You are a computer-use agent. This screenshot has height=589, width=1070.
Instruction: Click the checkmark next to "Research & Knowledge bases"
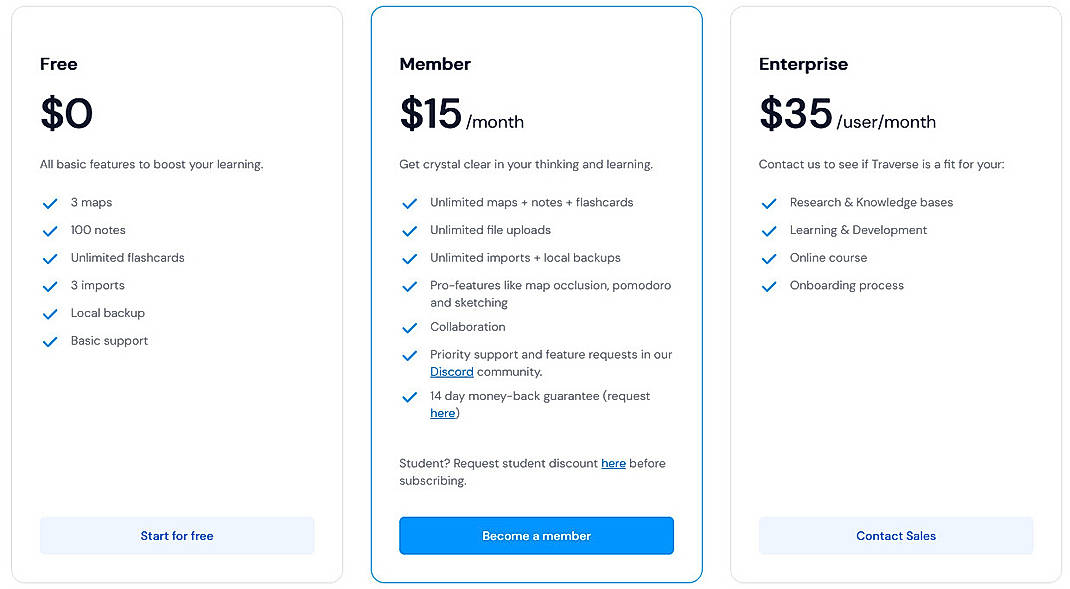768,202
